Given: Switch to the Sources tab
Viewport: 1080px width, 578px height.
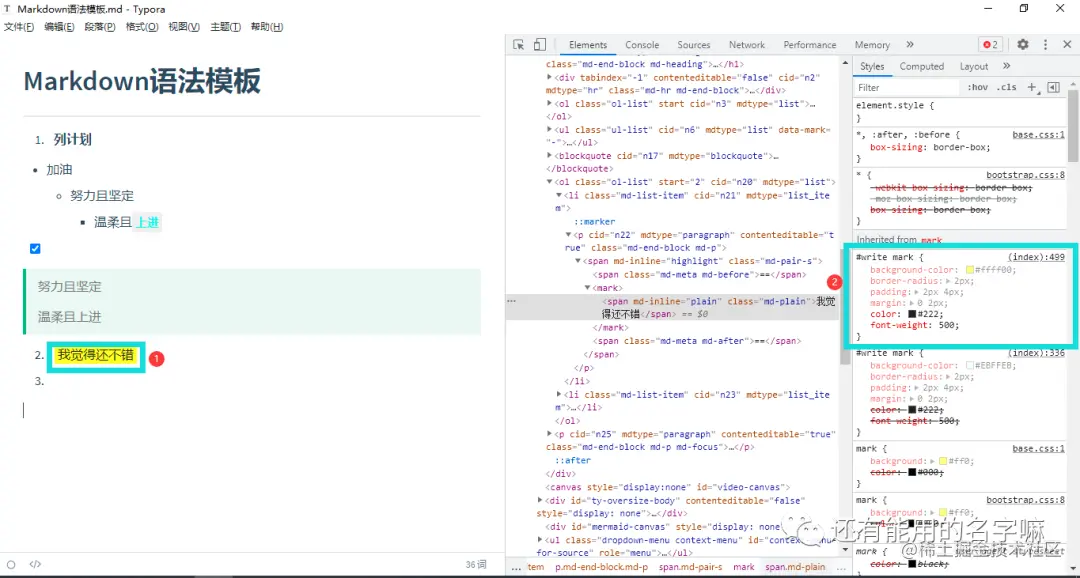Looking at the screenshot, I should [694, 45].
